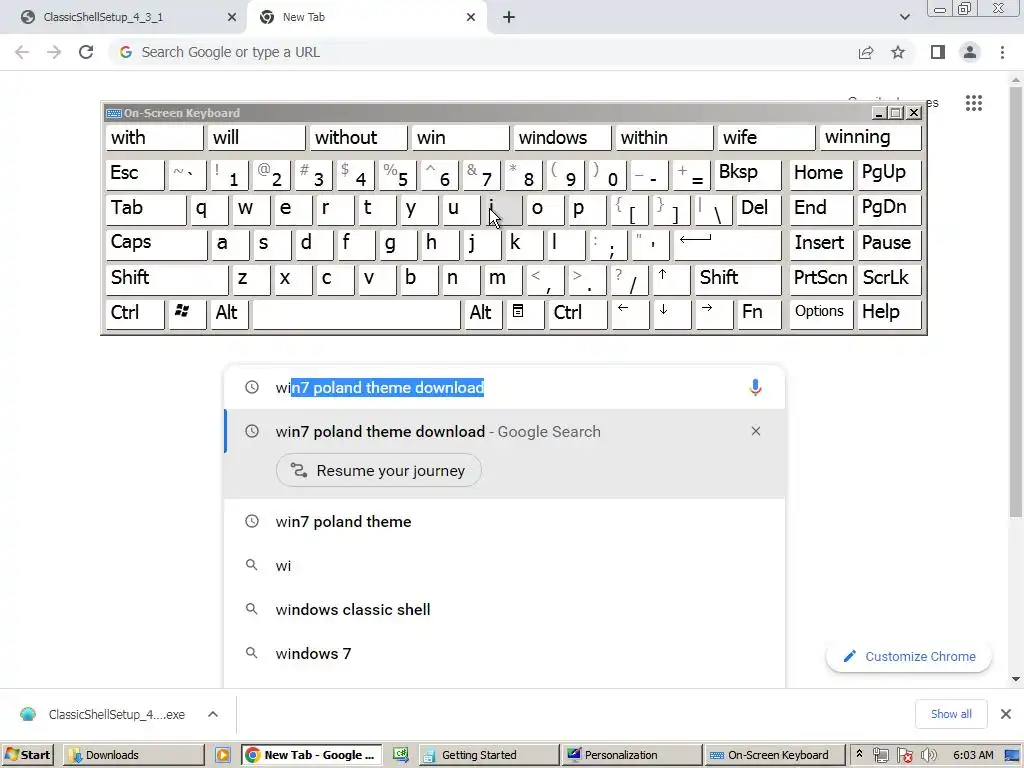
Task: Click the Esc key on On-Screen Keyboard
Action: point(135,175)
